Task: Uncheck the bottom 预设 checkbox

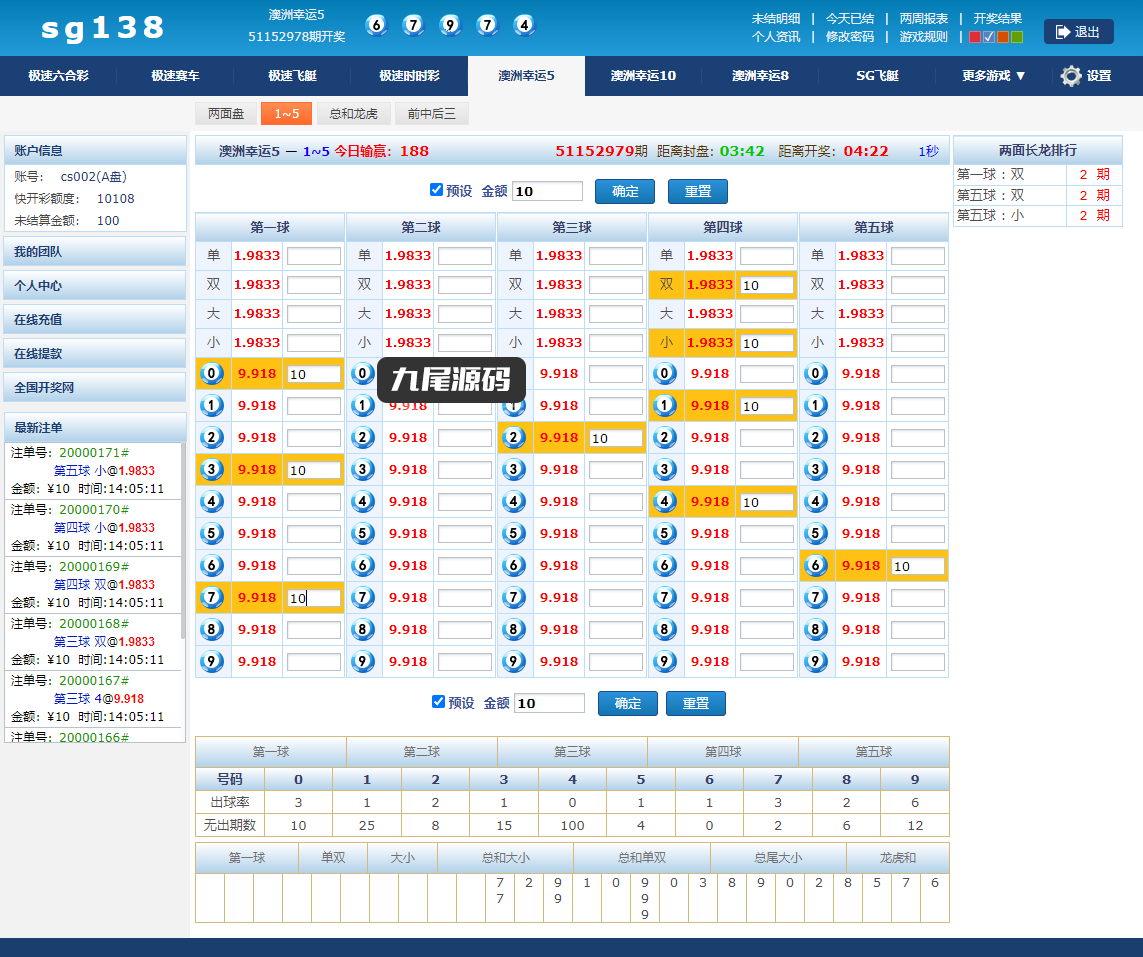Action: 438,701
